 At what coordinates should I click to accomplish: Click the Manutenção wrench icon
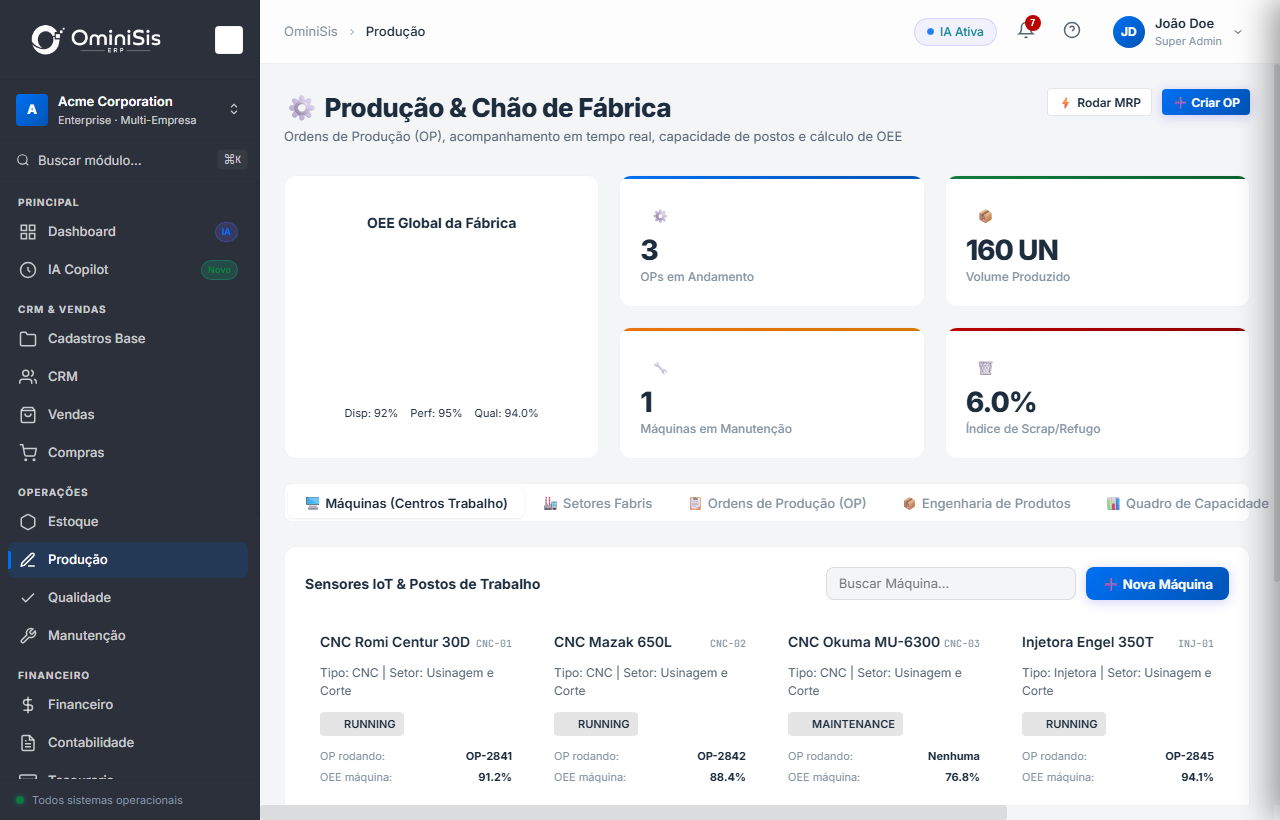click(x=28, y=636)
